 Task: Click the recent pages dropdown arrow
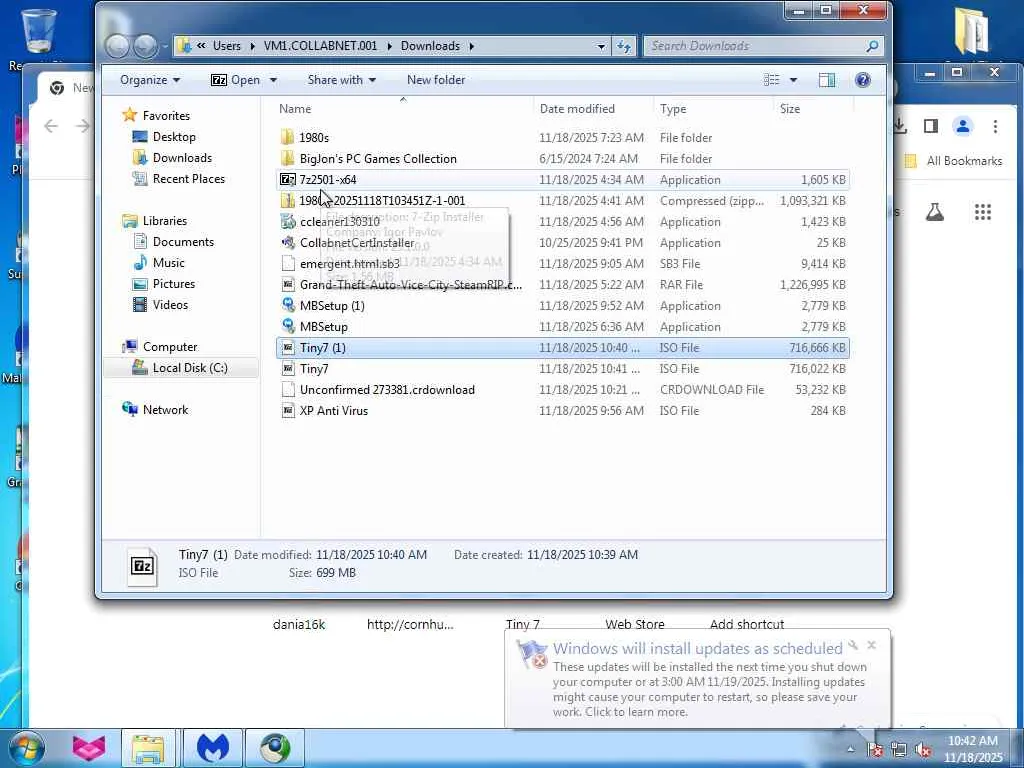coord(163,46)
